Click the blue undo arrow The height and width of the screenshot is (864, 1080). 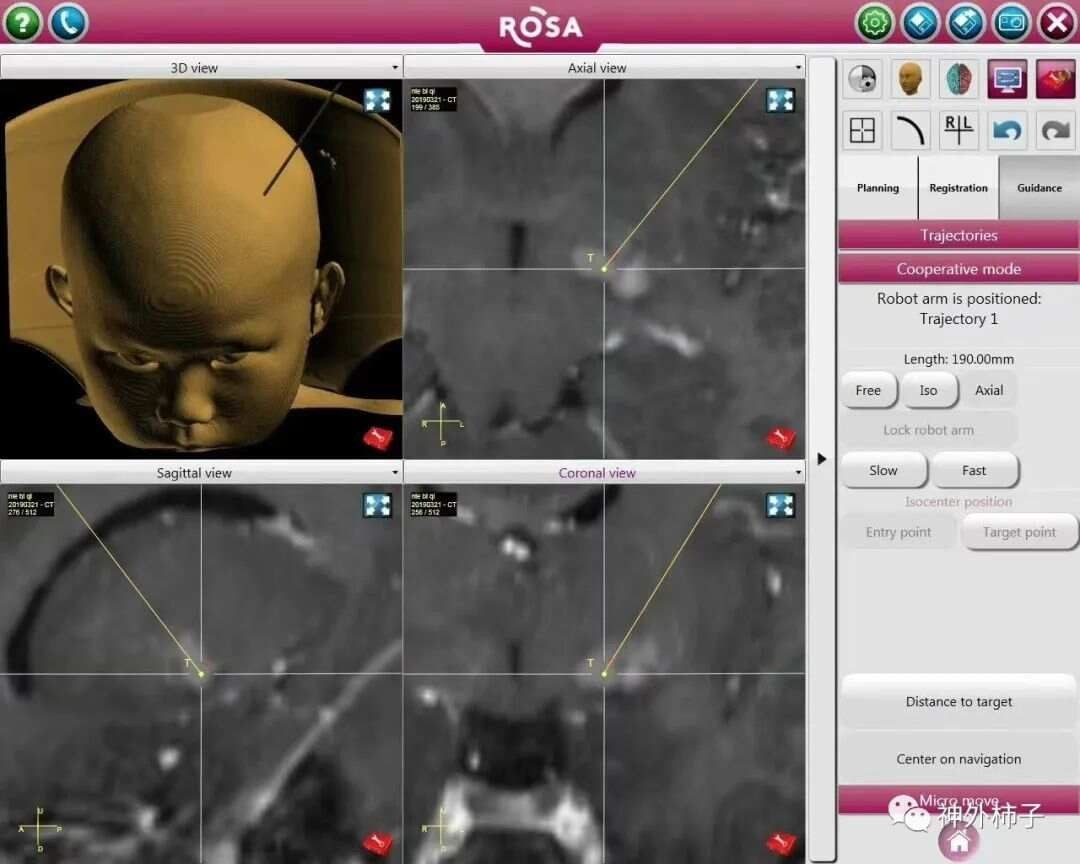pos(1007,131)
